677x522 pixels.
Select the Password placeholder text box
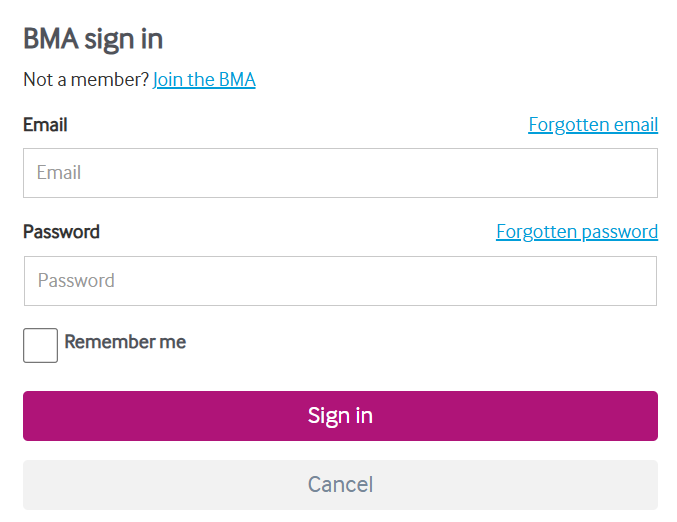tap(340, 281)
